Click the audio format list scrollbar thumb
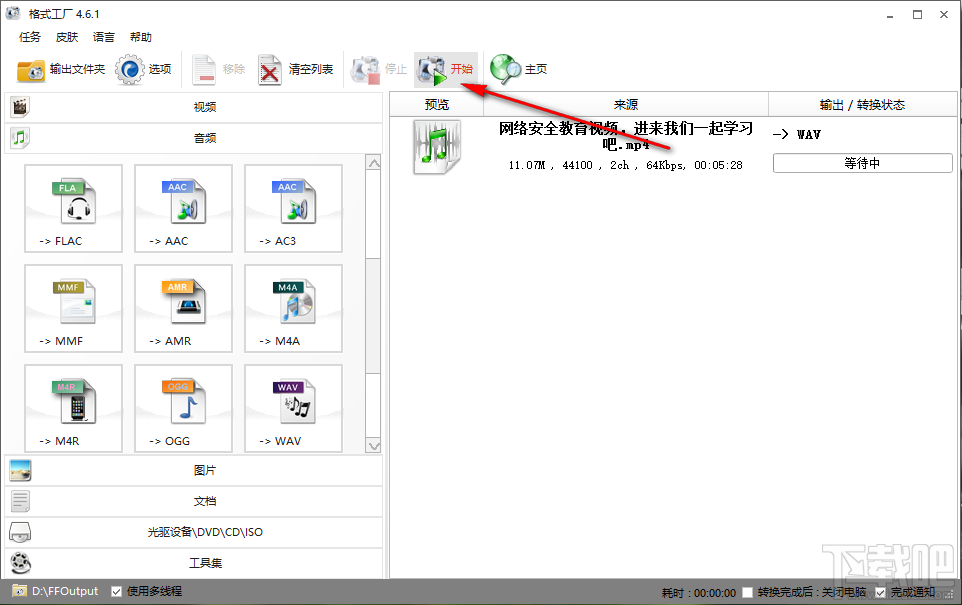This screenshot has width=962, height=605. 373,315
